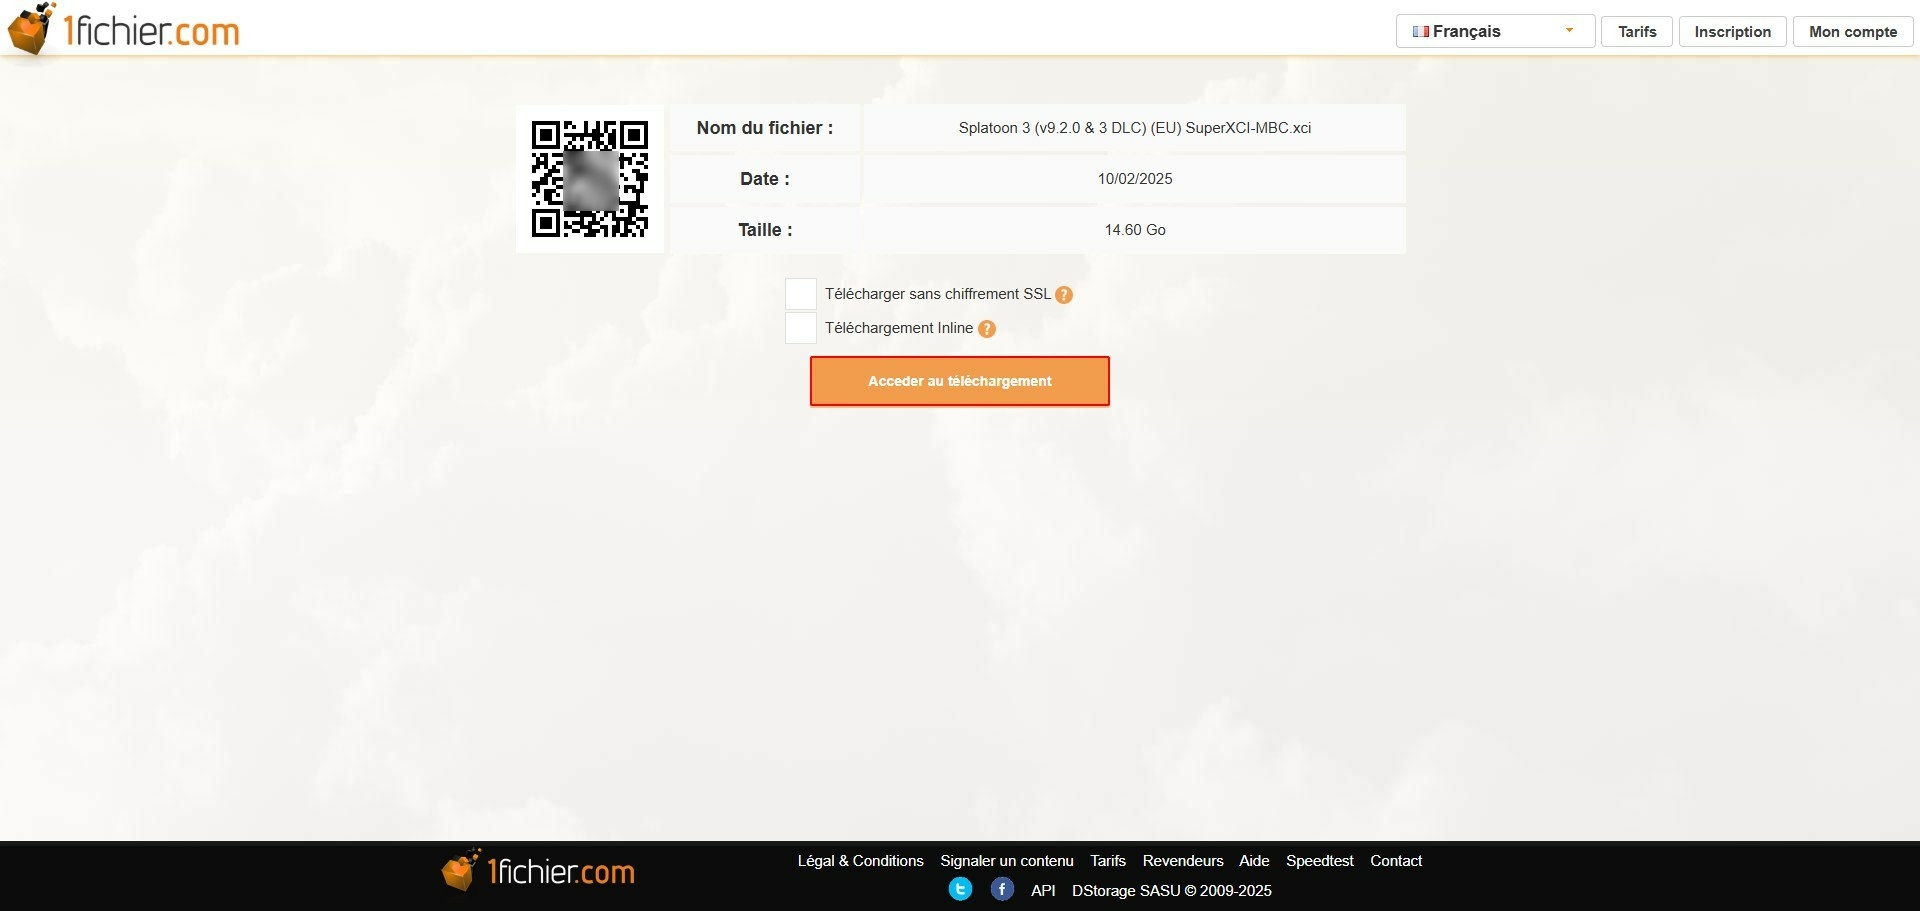1920x911 pixels.
Task: Open the Français language dropdown
Action: click(1495, 31)
